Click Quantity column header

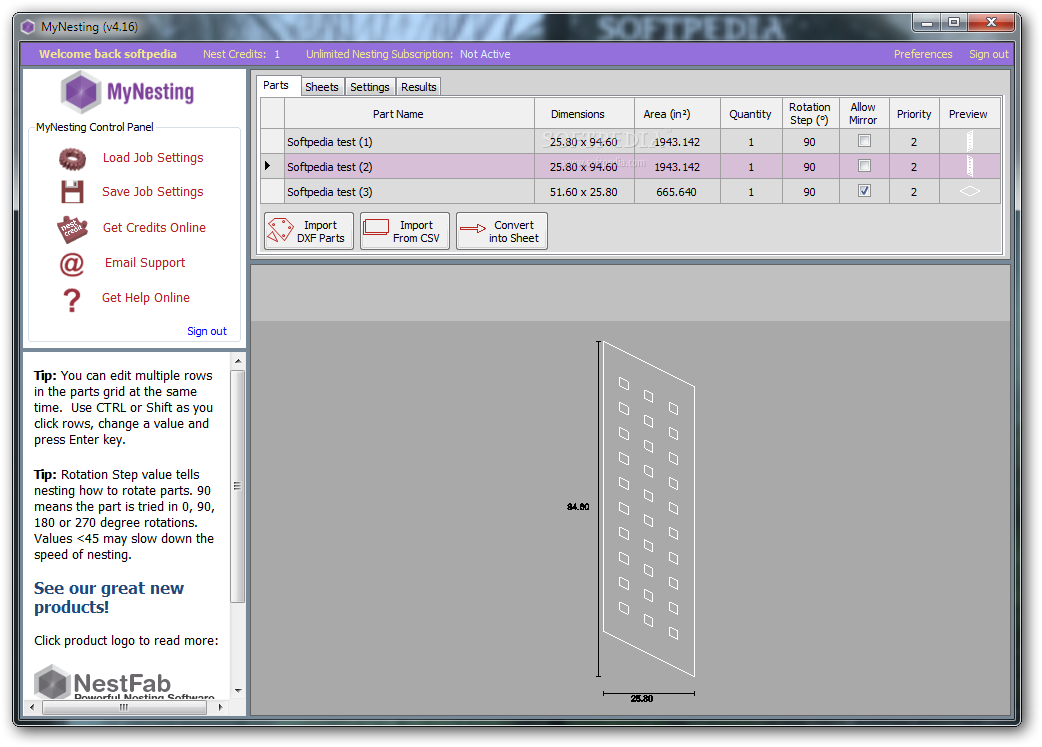click(x=750, y=114)
